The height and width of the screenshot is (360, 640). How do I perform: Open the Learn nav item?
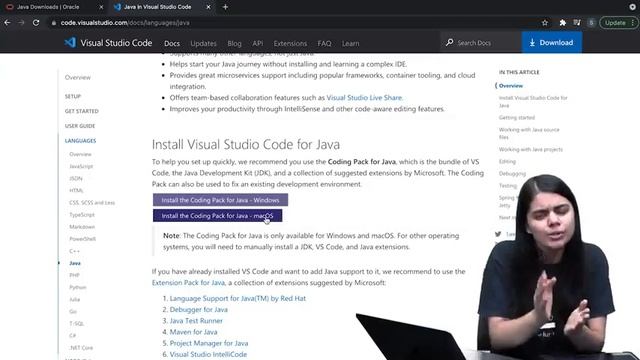tap(351, 43)
